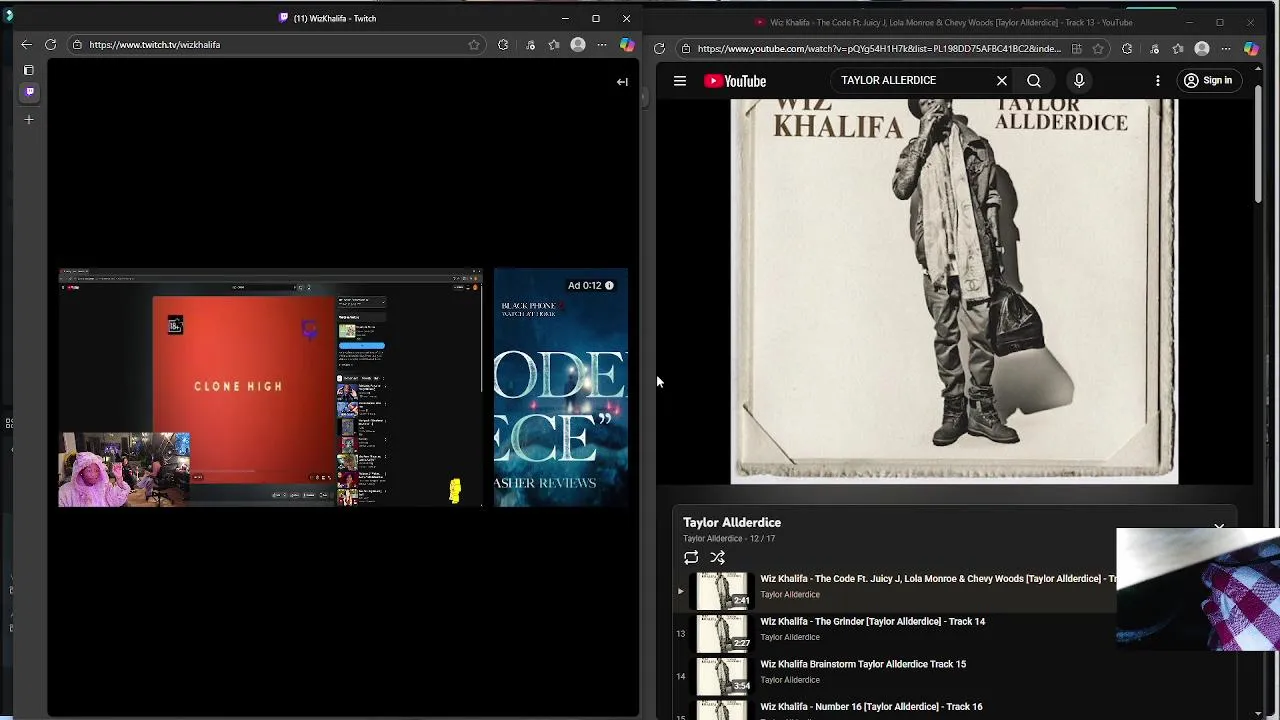The width and height of the screenshot is (1280, 720).
Task: Play Brainstorm Track 15
Action: point(863,664)
